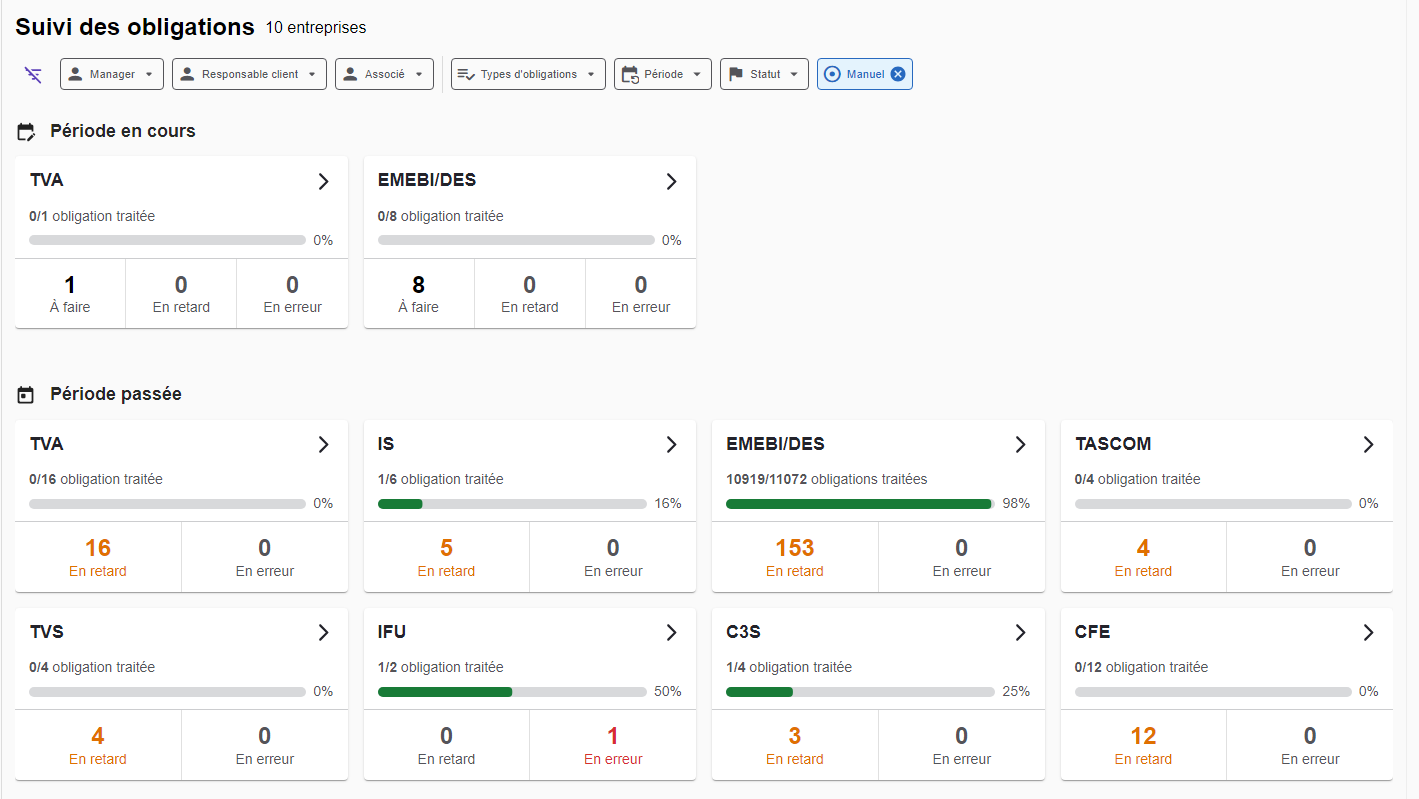Click the IFU card title

point(392,632)
